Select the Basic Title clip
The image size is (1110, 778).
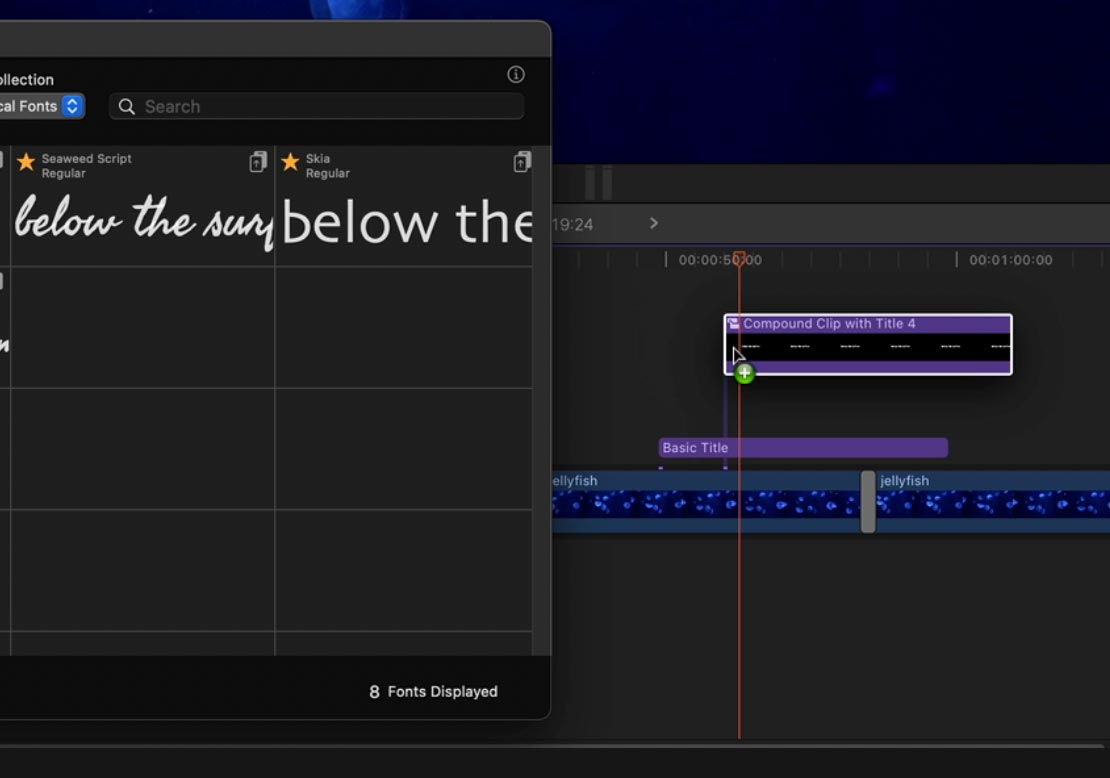click(x=803, y=447)
